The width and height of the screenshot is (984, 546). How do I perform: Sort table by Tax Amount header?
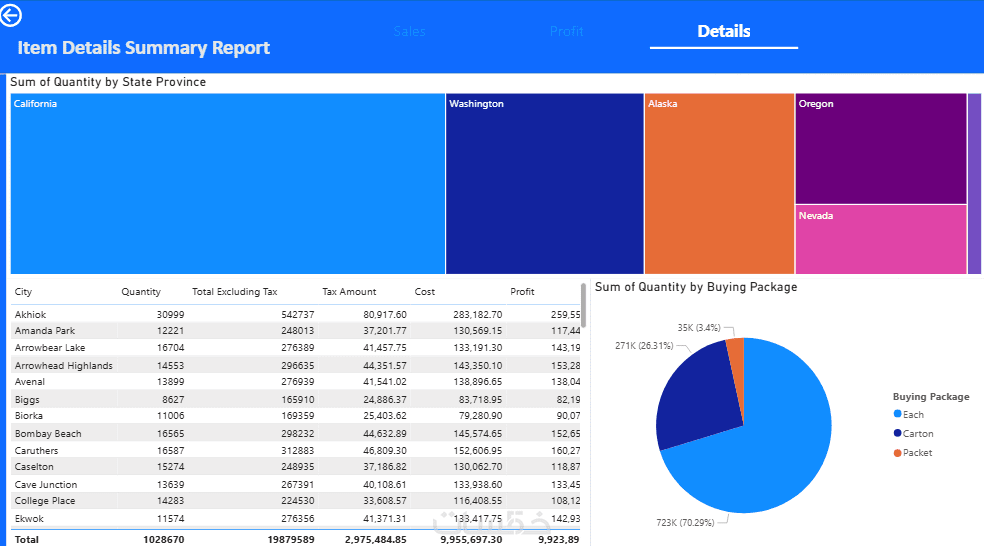349,292
